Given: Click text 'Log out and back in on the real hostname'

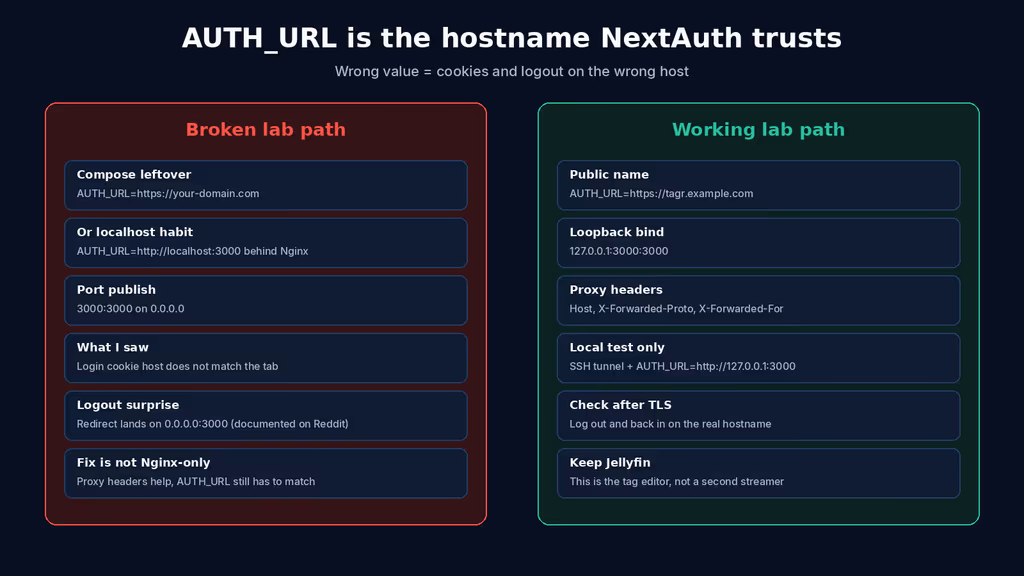Looking at the screenshot, I should 670,424.
